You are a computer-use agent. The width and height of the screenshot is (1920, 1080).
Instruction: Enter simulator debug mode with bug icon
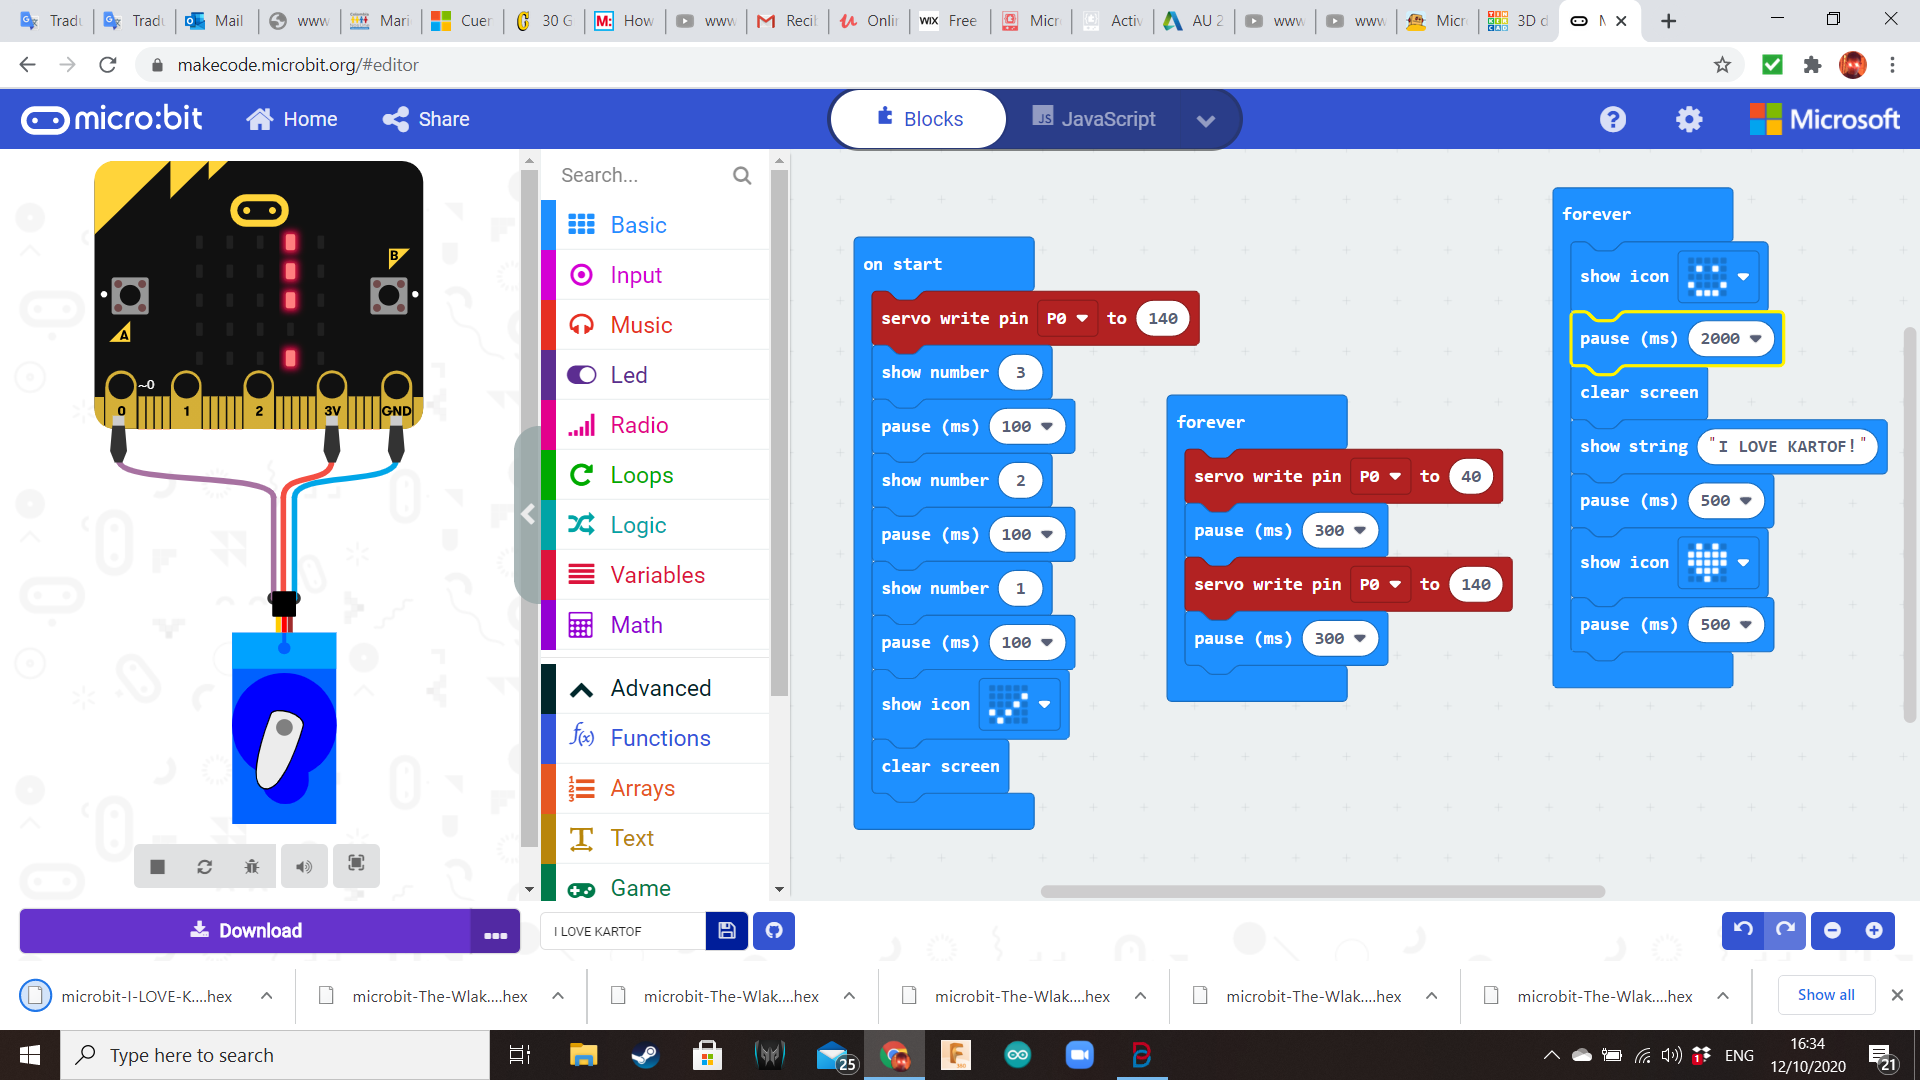[252, 866]
